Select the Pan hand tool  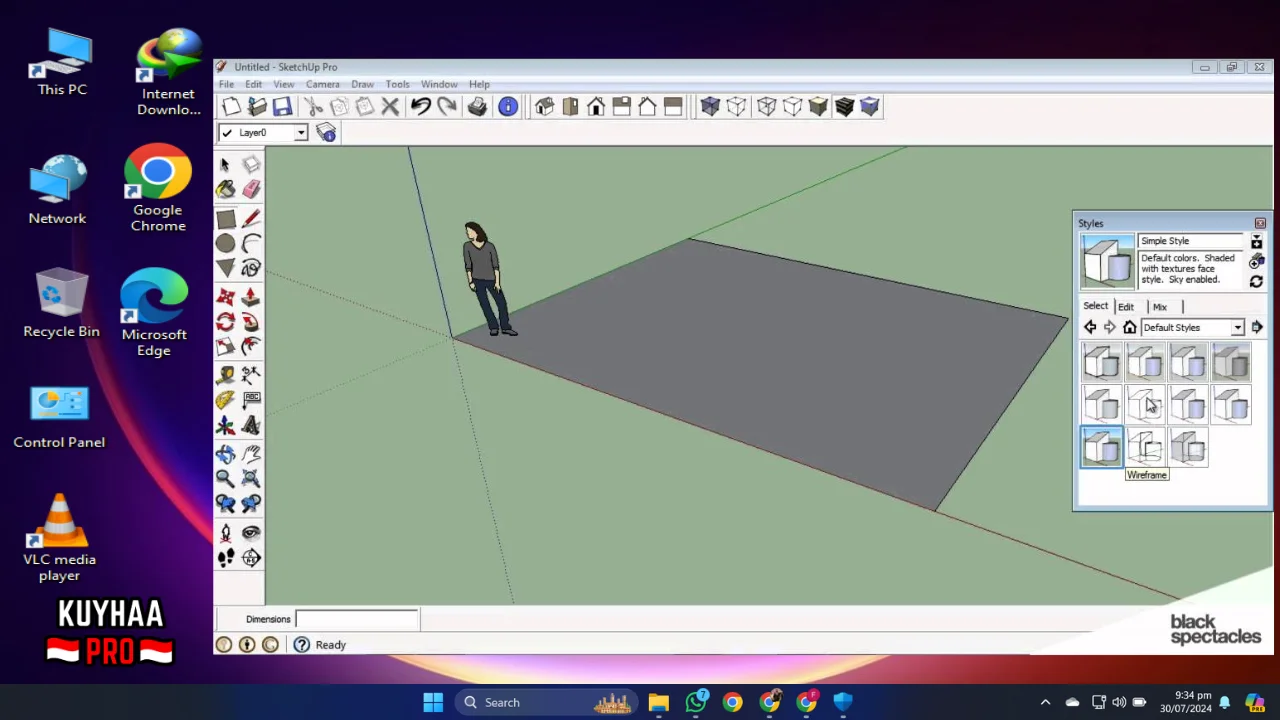pos(250,454)
